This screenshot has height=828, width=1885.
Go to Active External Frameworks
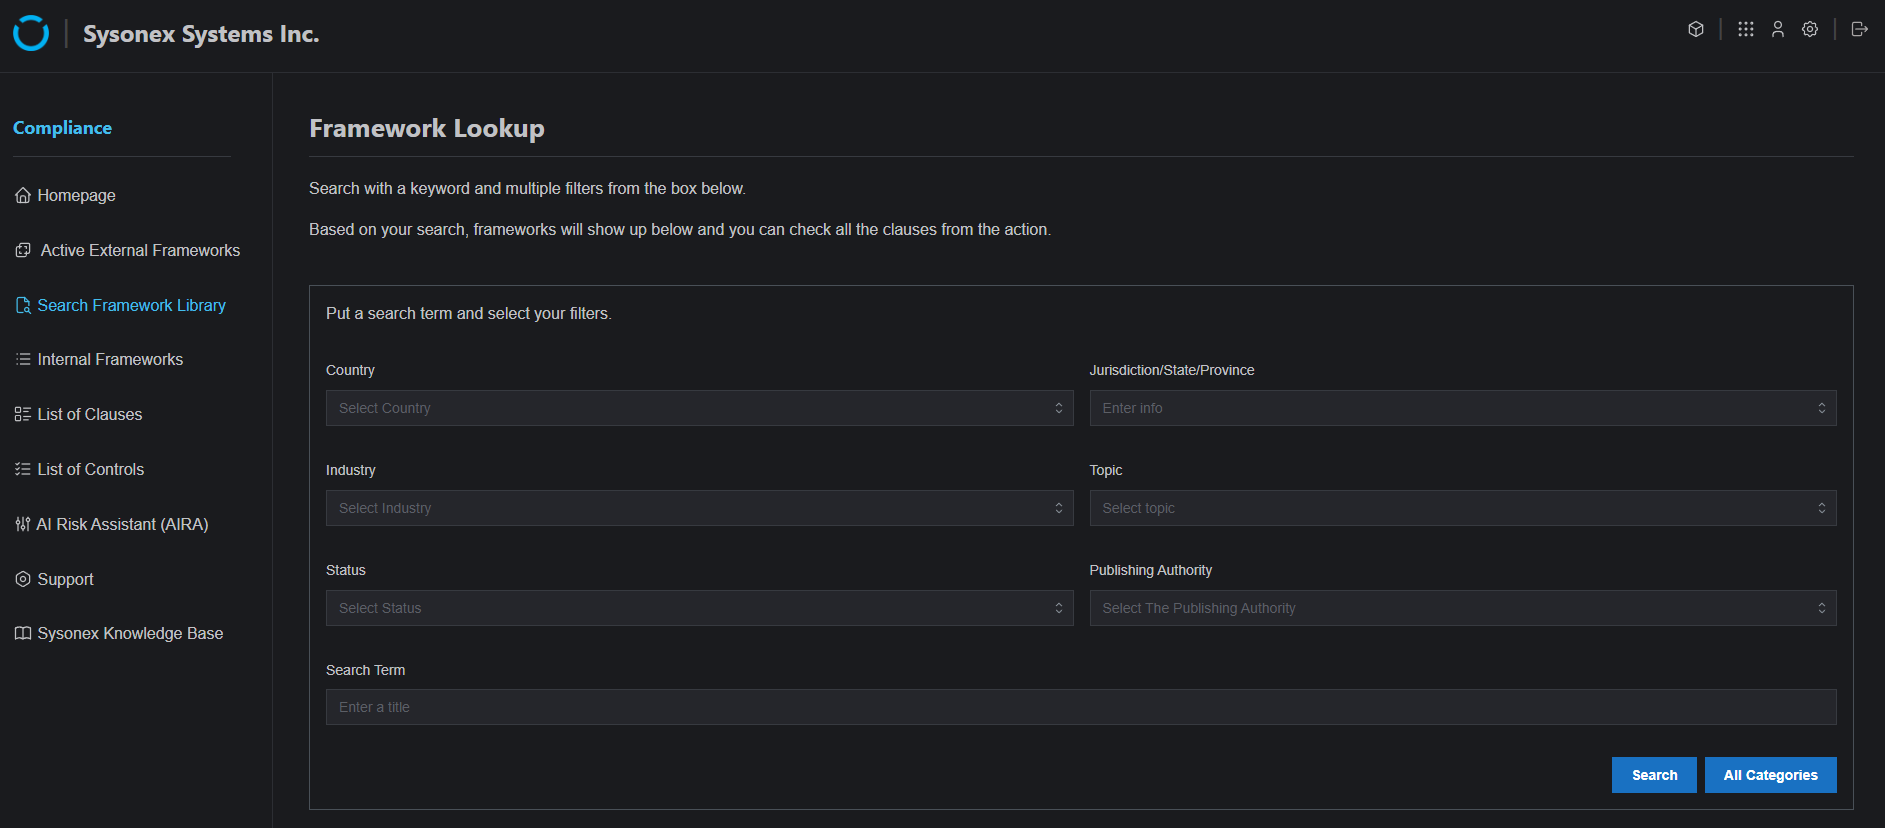point(140,250)
